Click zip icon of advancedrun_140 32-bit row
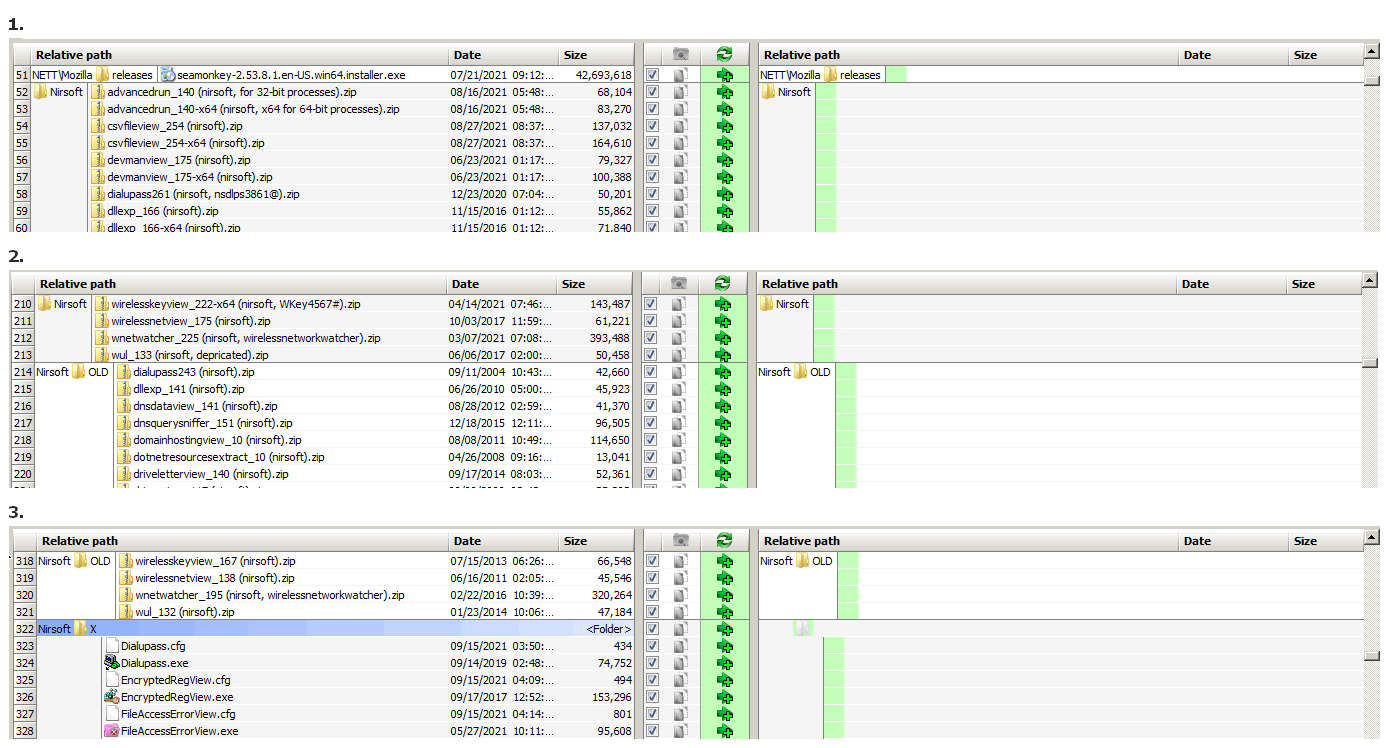This screenshot has height=748, width=1389. tap(98, 92)
